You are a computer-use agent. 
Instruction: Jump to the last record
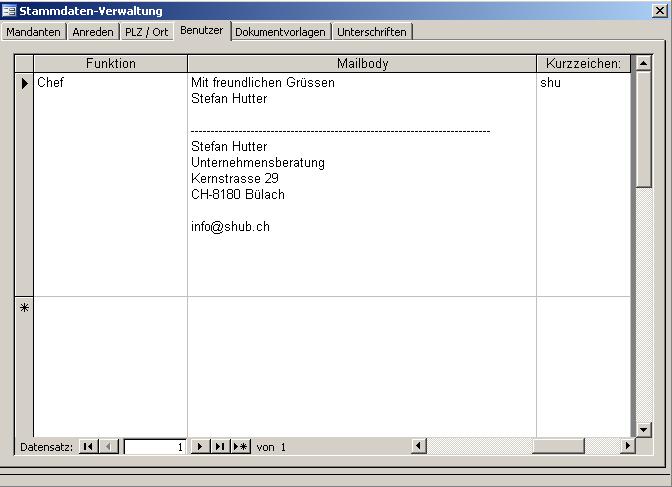coord(219,447)
